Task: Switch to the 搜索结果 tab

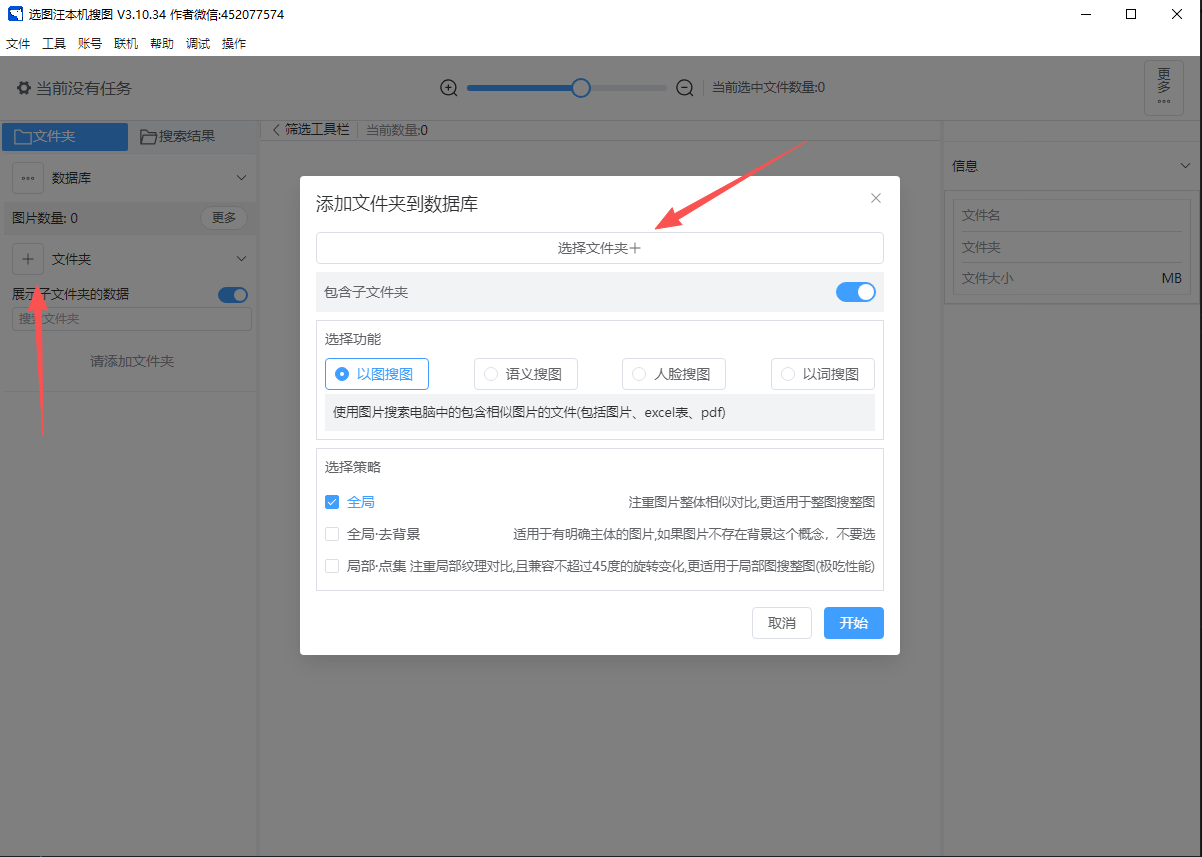Action: (x=178, y=136)
